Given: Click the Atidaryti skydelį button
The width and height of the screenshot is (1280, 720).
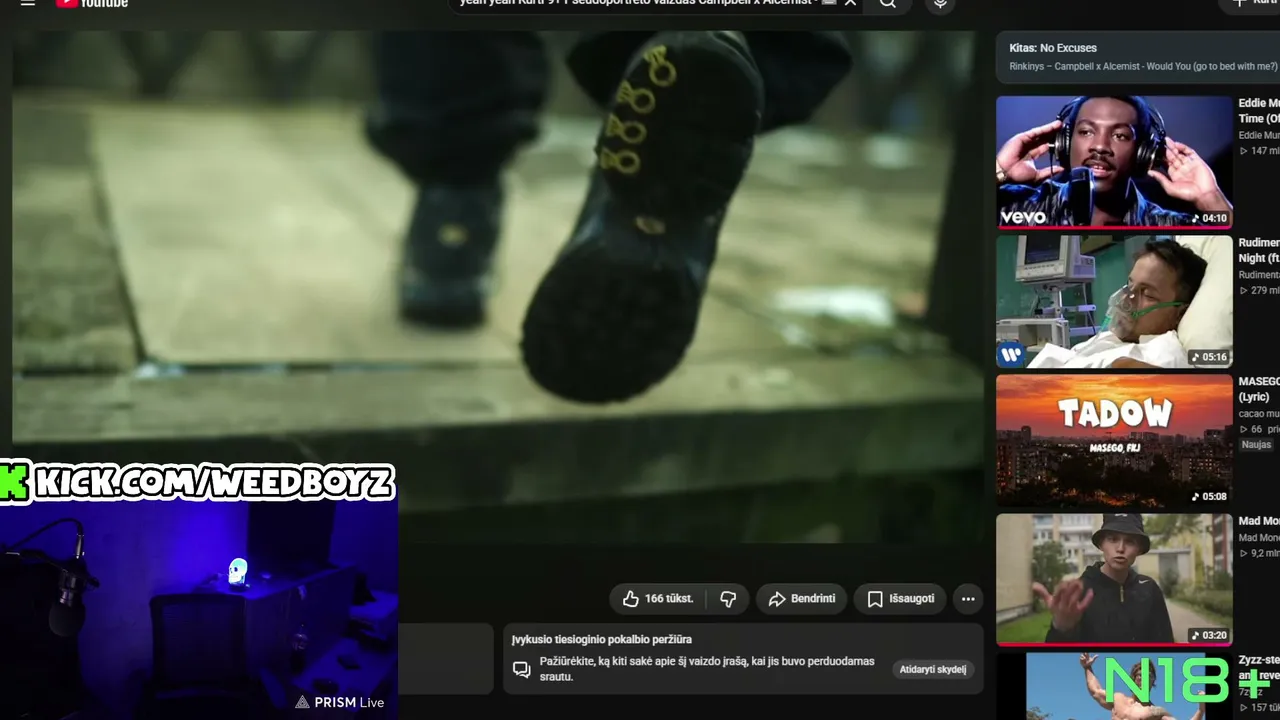Looking at the screenshot, I should (x=933, y=669).
